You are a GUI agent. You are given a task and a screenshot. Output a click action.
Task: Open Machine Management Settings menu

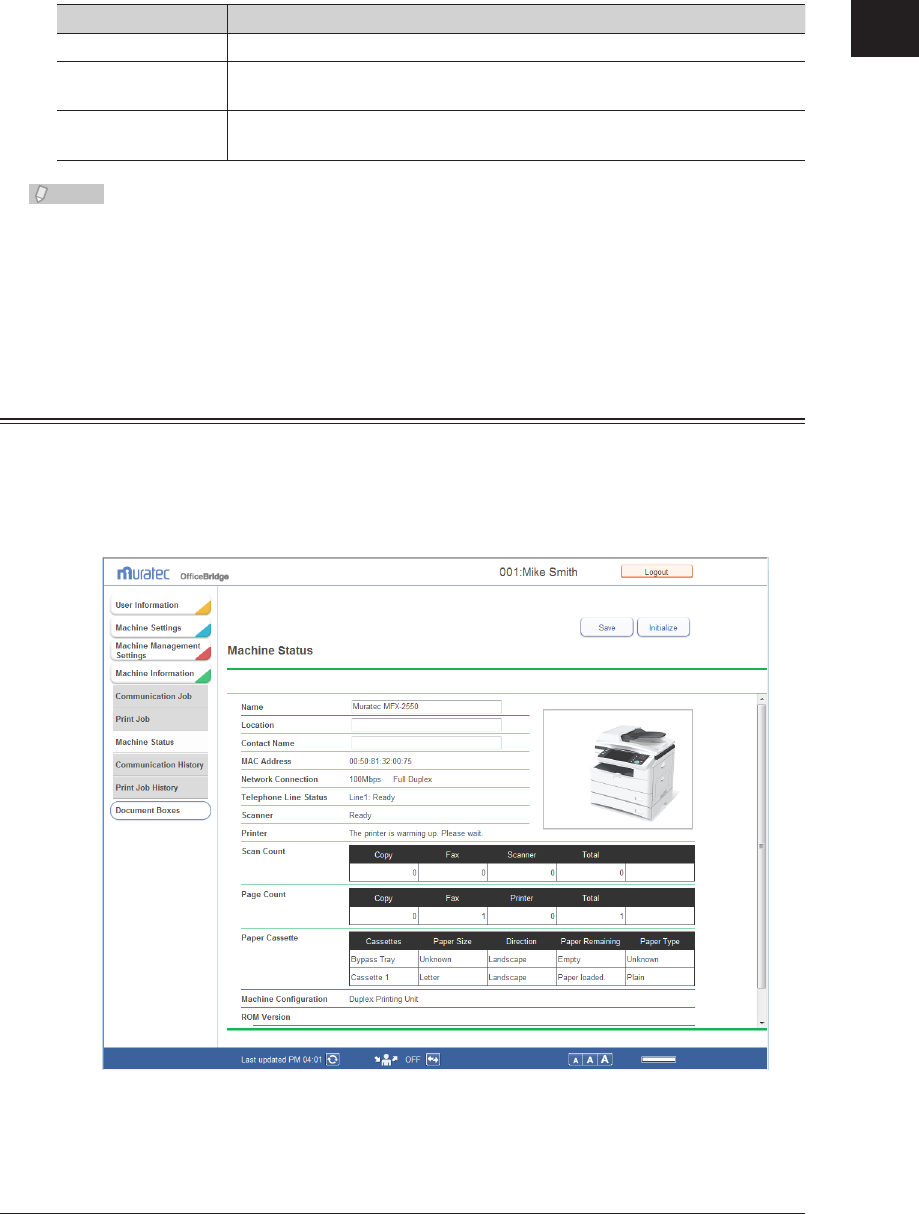[160, 651]
